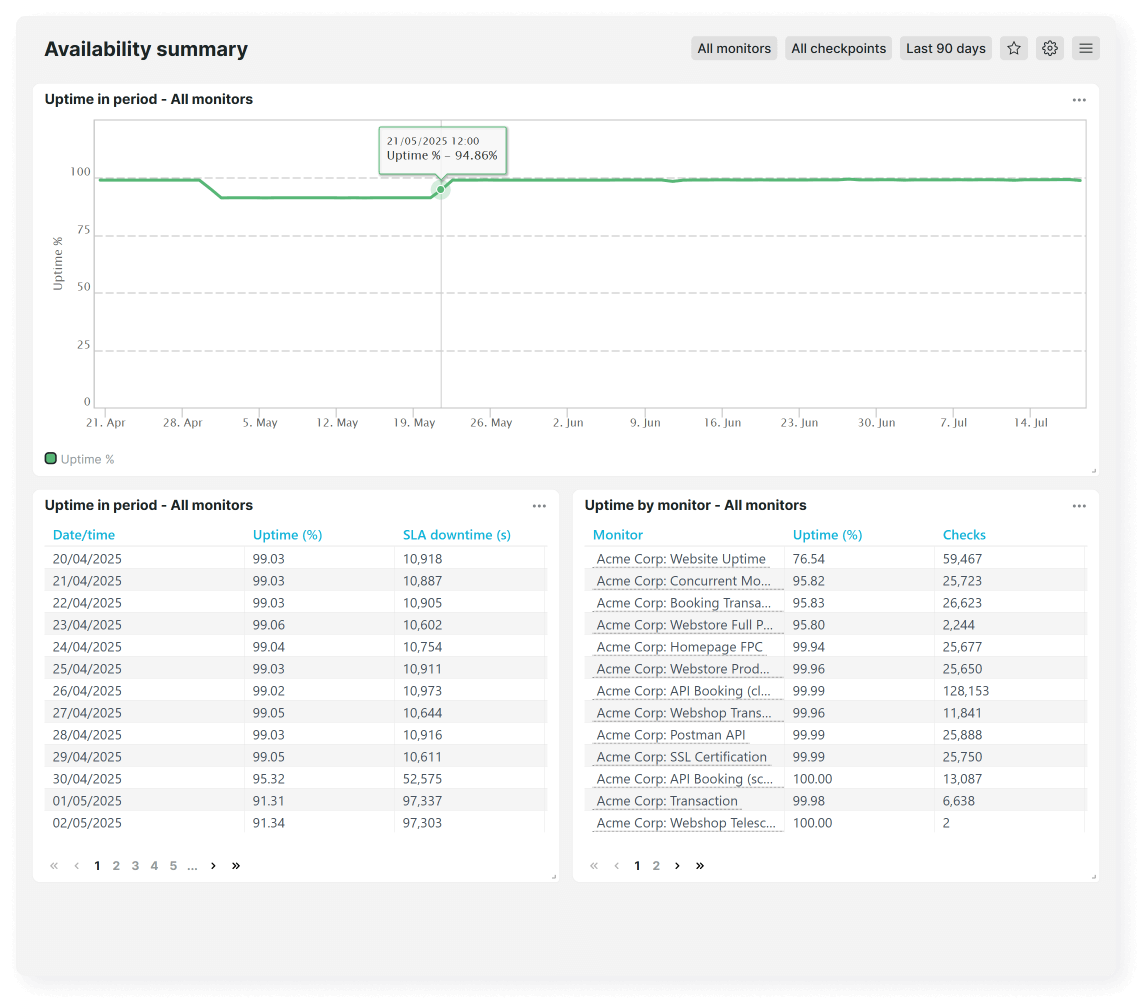1148x1008 pixels.
Task: Sort the table by Uptime (%) column
Action: tap(287, 535)
